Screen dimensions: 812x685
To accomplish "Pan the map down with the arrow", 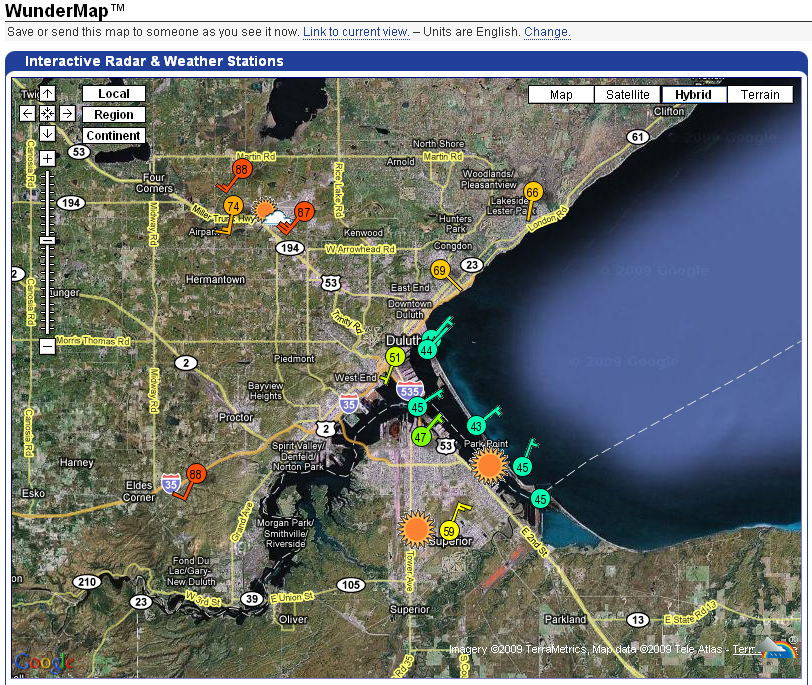I will tap(48, 133).
